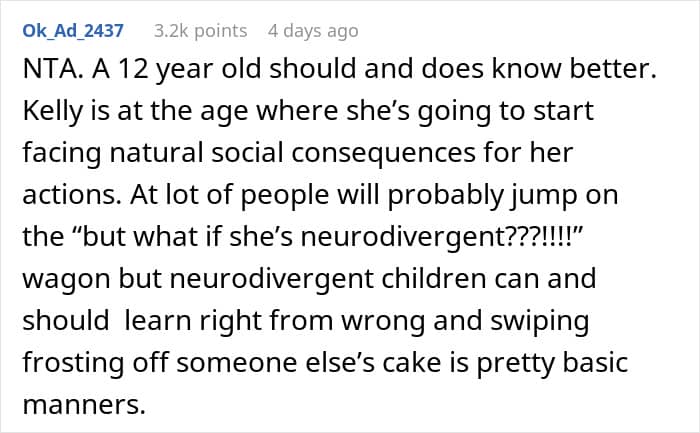Click the name 'Kelly' in the comment
The image size is (700, 433).
(53, 111)
